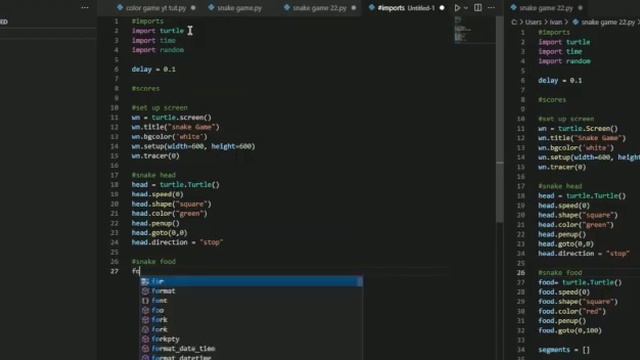Screen dimensions: 640x360
Task: Select the #imports Untitled-1 tab
Action: (x=406, y=8)
